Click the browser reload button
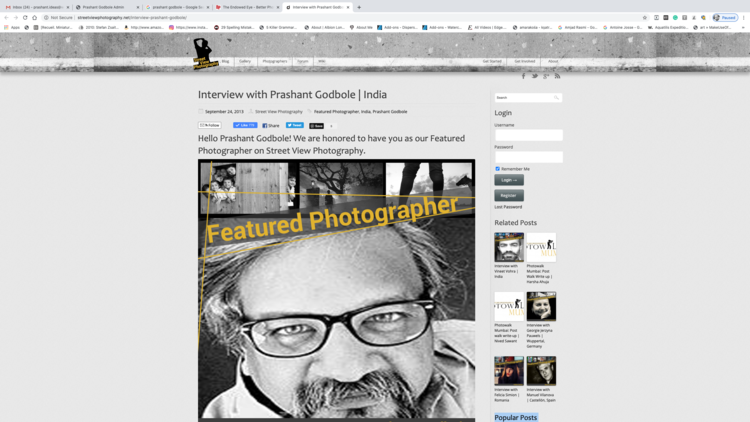 (25, 17)
